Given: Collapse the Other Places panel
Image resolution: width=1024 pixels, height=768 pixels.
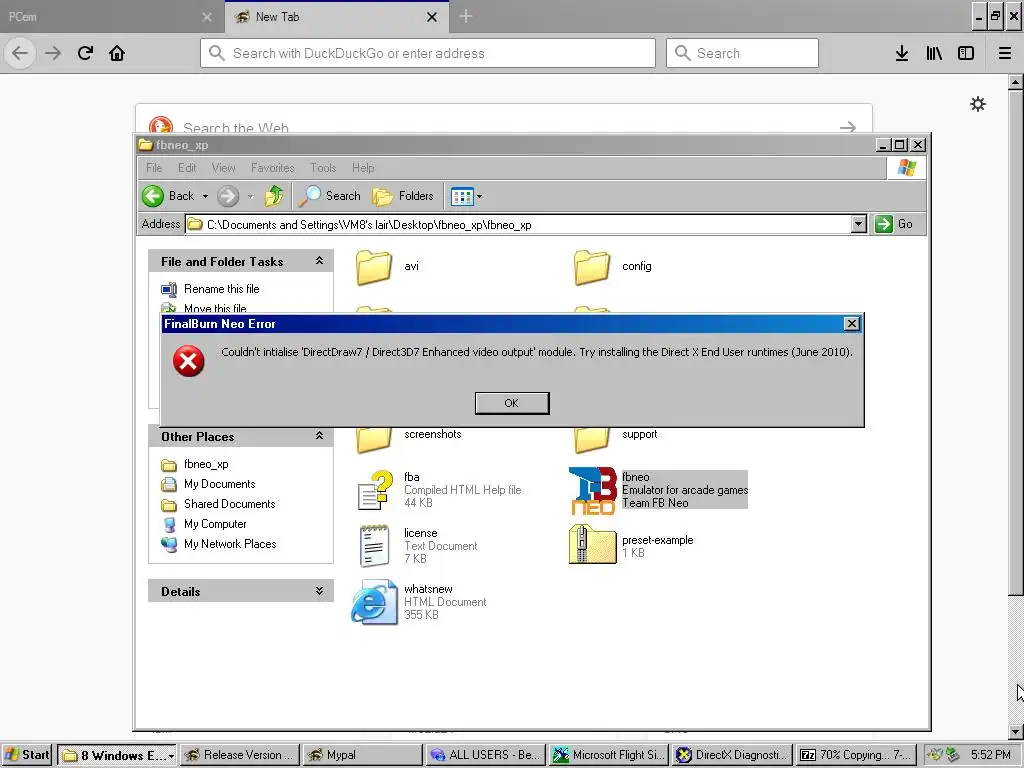Looking at the screenshot, I should pyautogui.click(x=319, y=436).
